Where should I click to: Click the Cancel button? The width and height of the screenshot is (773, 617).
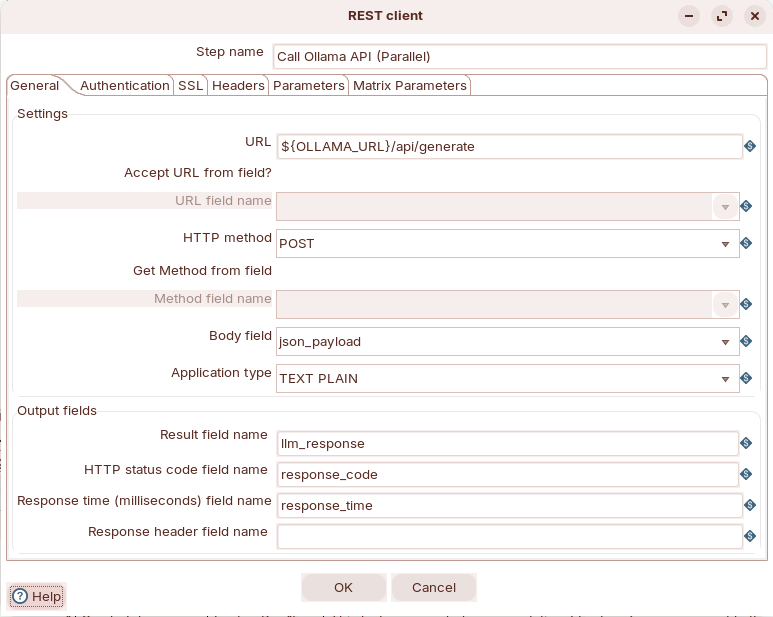[x=433, y=588]
